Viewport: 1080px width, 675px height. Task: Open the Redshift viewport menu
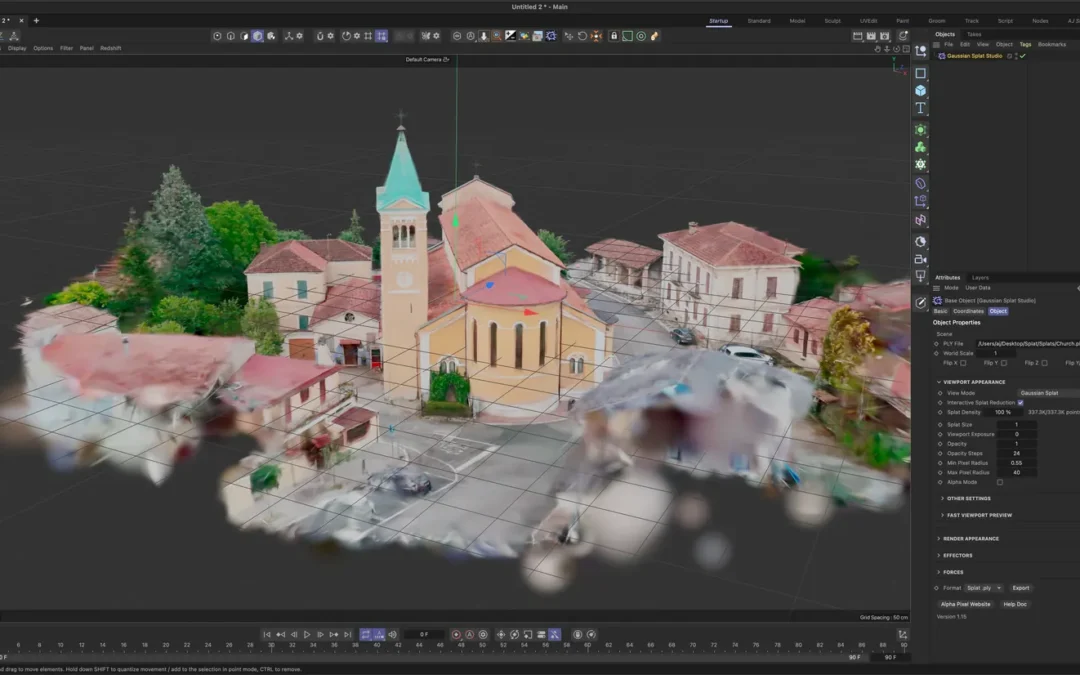click(x=111, y=48)
